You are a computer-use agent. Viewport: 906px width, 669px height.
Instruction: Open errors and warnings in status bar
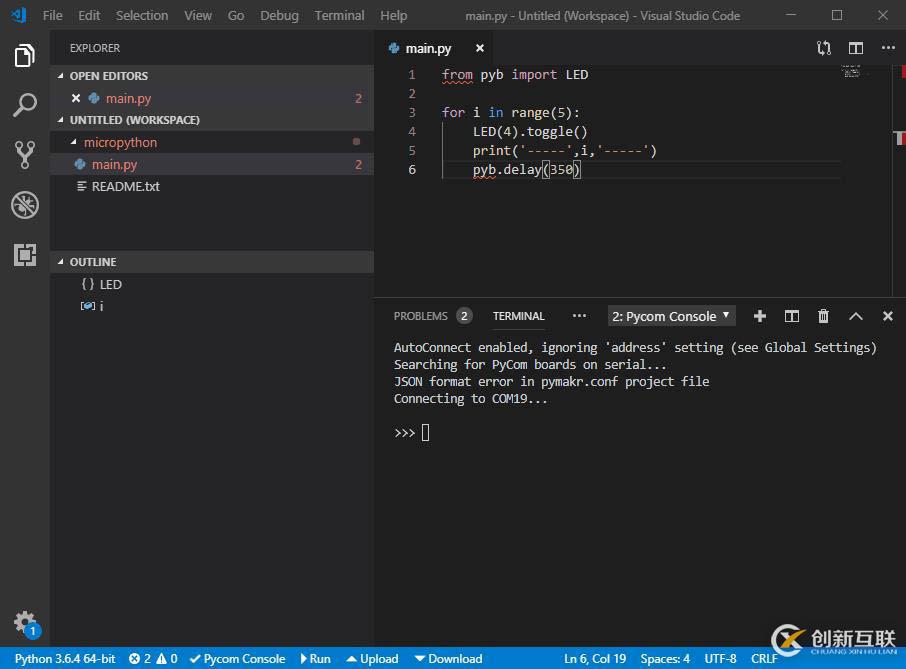[x=153, y=659]
